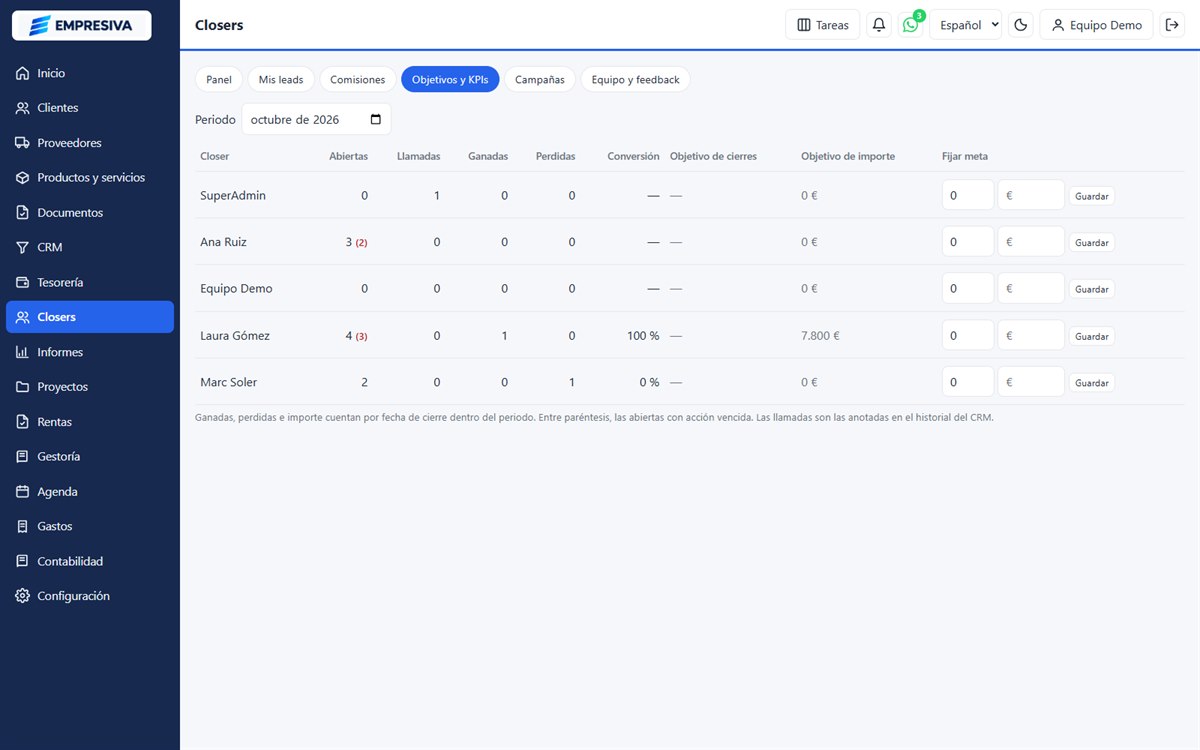The width and height of the screenshot is (1200, 750).
Task: Click the Inicio house icon in sidebar
Action: 23,73
